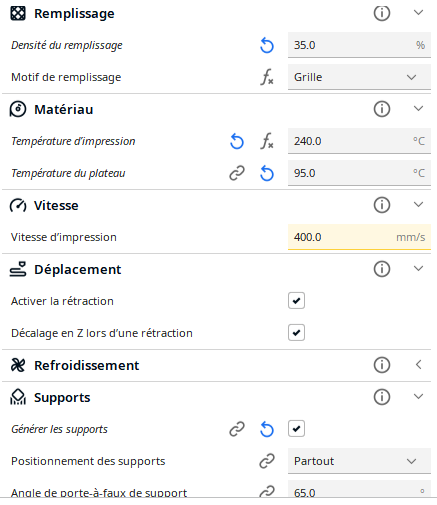Open the Motif de remplissage dropdown
The image size is (437, 505).
tap(359, 77)
